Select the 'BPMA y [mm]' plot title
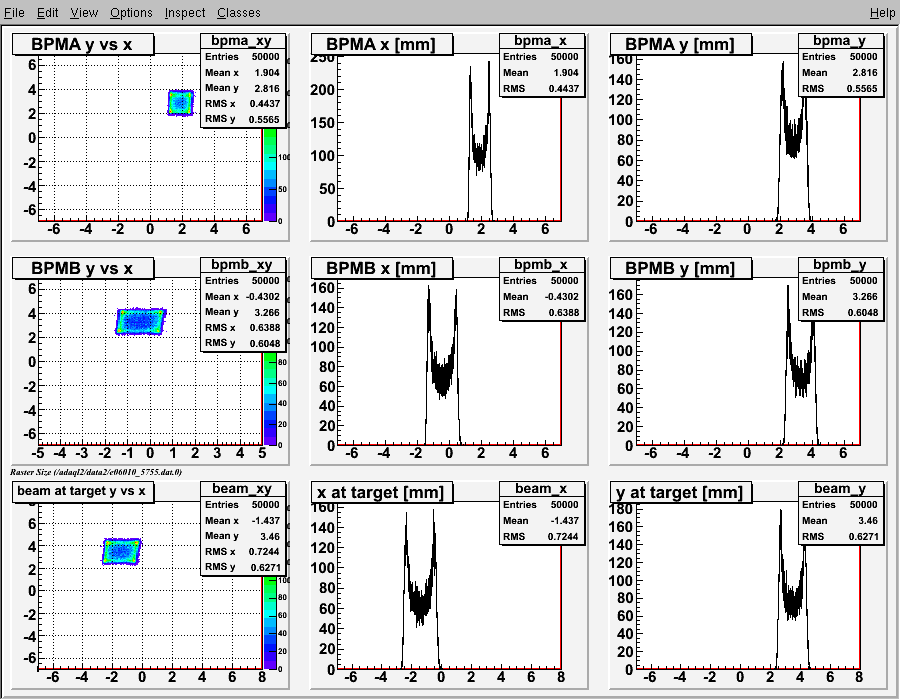This screenshot has width=900, height=700. (x=680, y=45)
